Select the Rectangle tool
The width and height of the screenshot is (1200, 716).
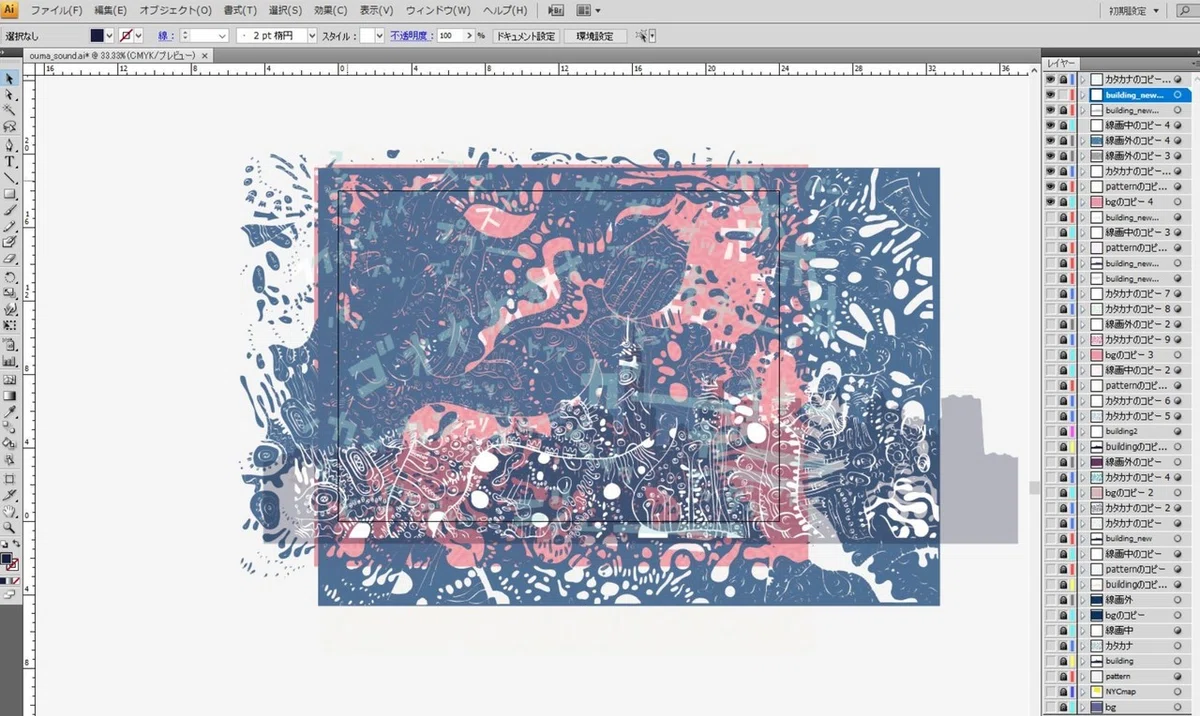pos(10,194)
